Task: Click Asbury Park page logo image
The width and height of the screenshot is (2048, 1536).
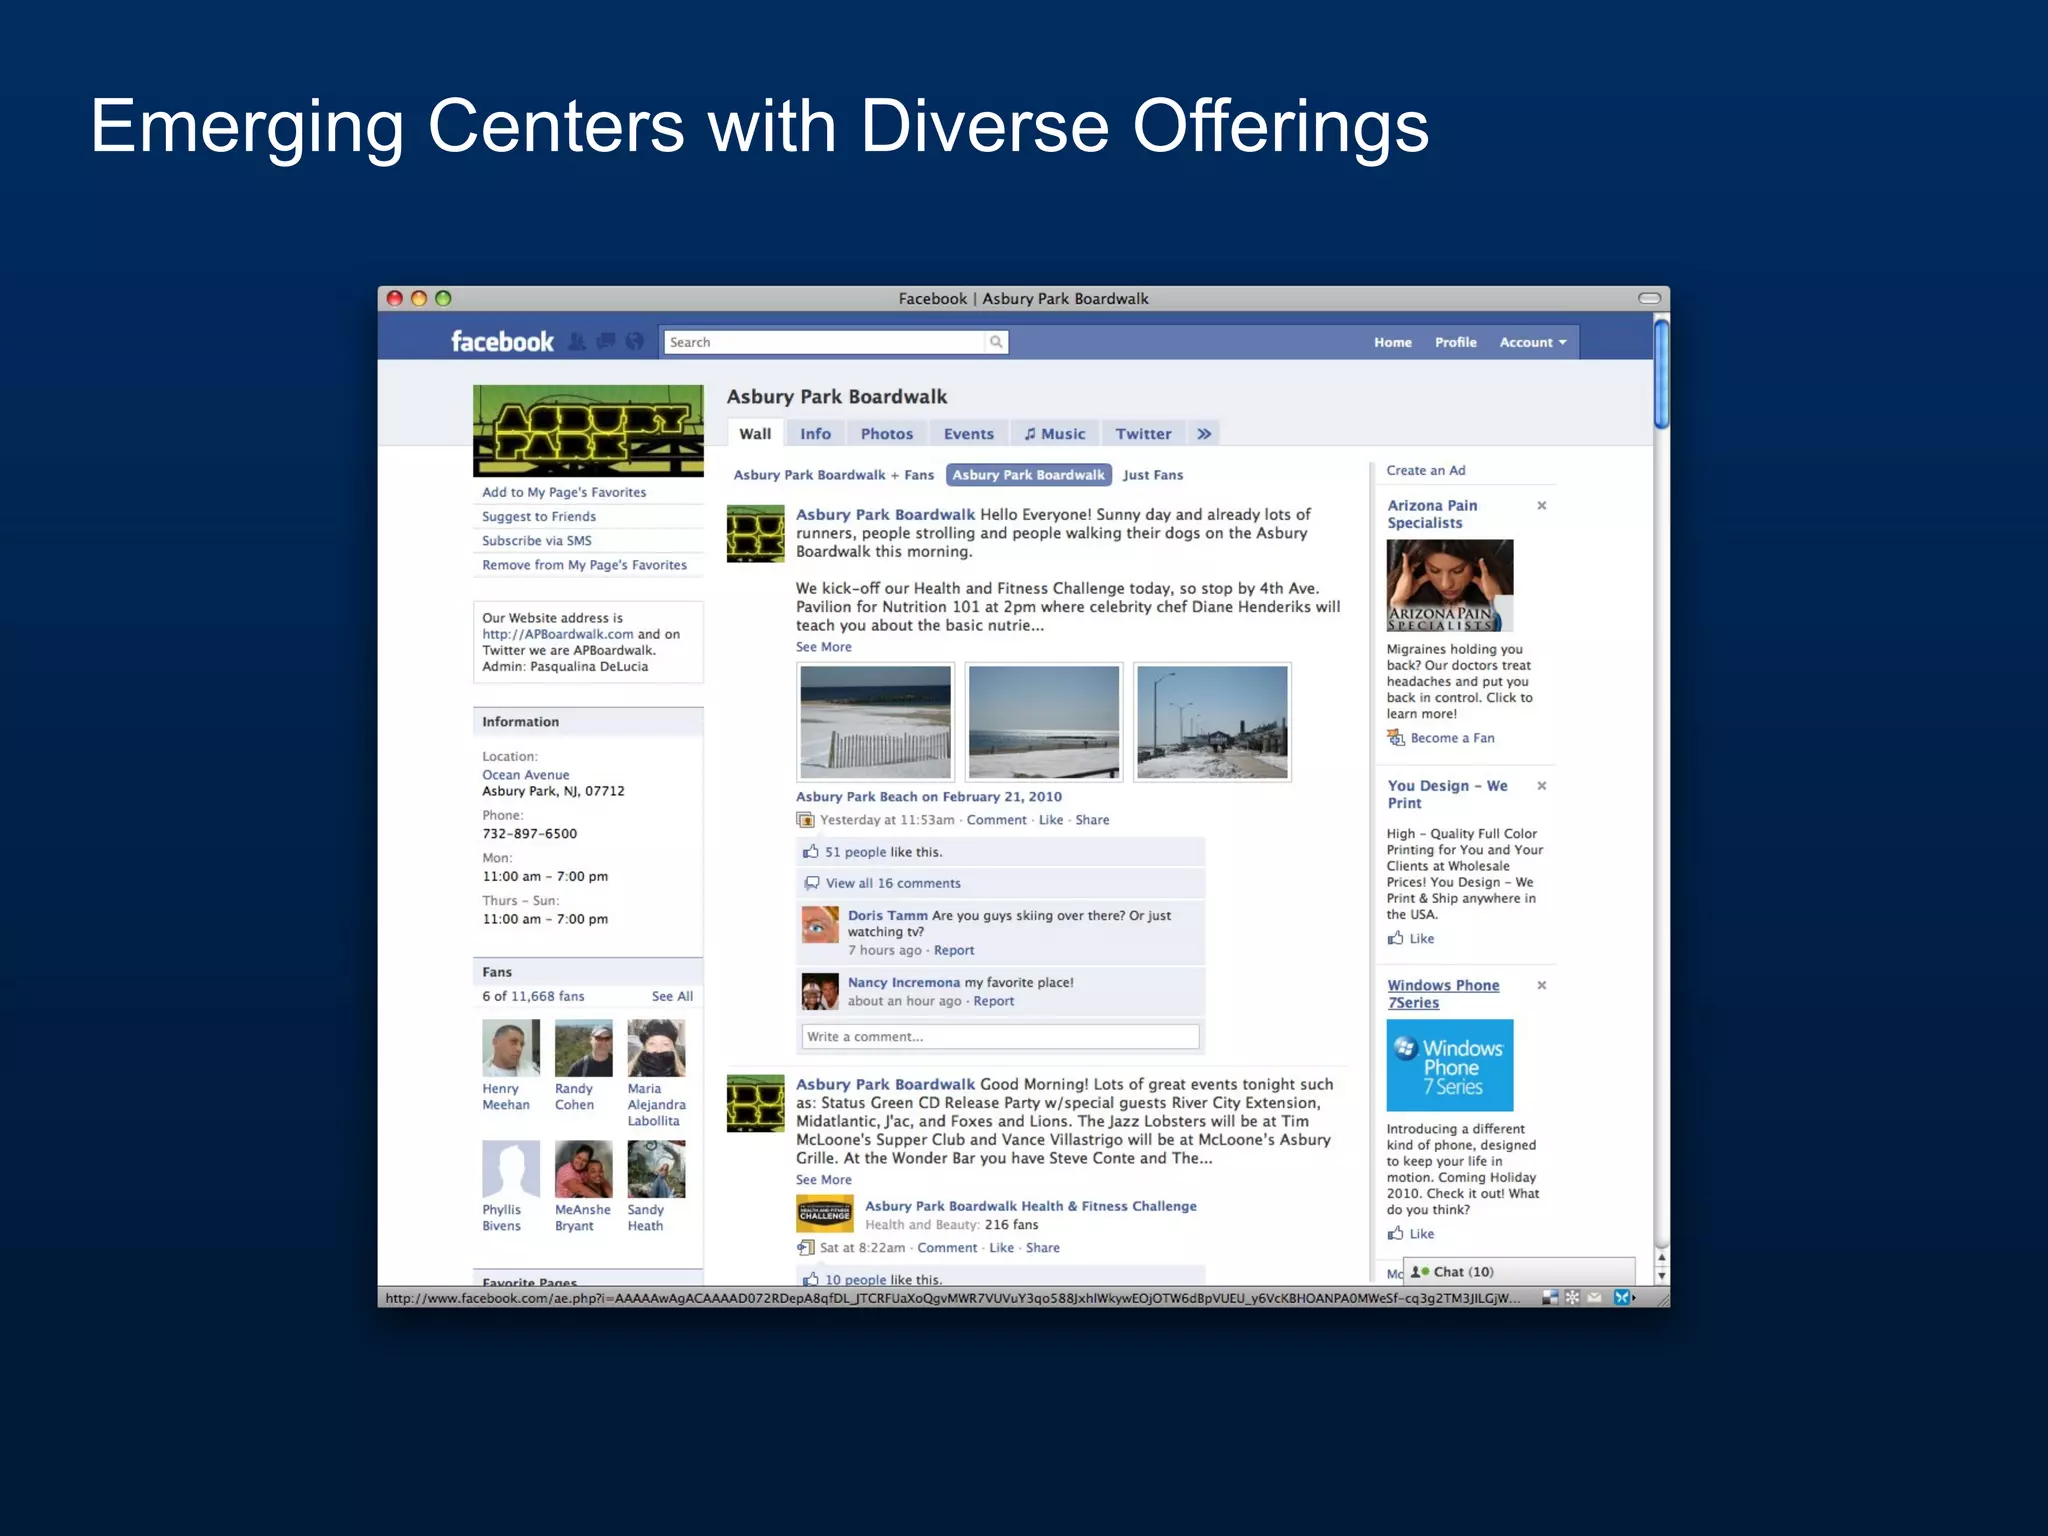Action: pyautogui.click(x=588, y=431)
